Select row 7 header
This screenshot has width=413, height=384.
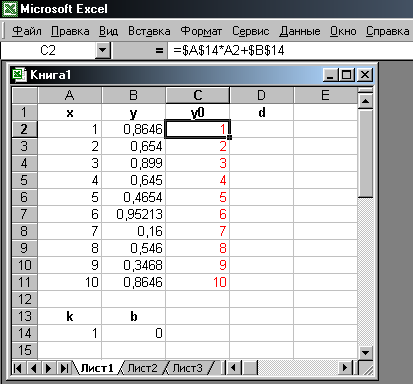(24, 214)
